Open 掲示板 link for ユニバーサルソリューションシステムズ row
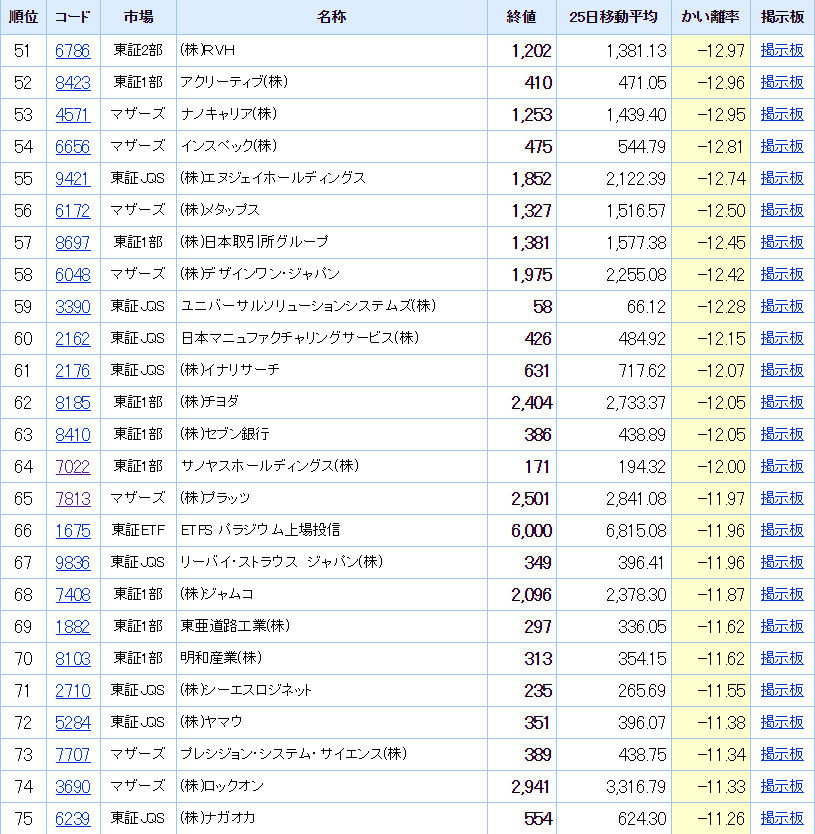This screenshot has height=834, width=815. click(782, 306)
